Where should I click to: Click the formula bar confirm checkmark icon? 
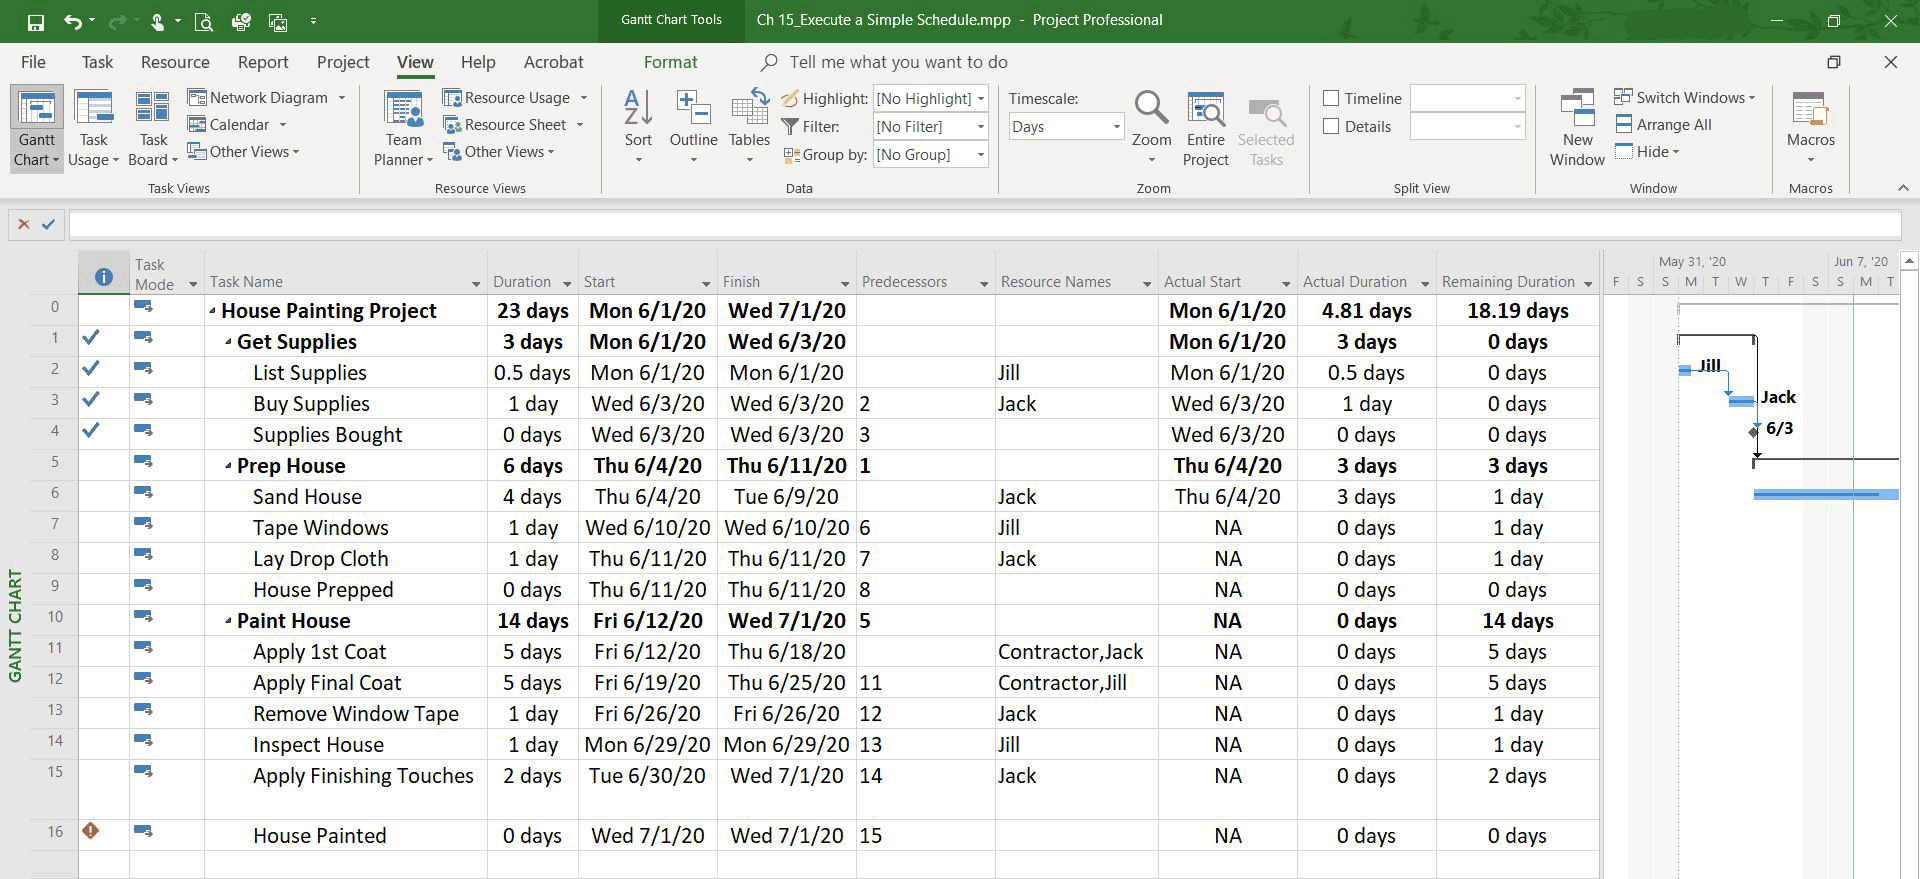point(48,225)
